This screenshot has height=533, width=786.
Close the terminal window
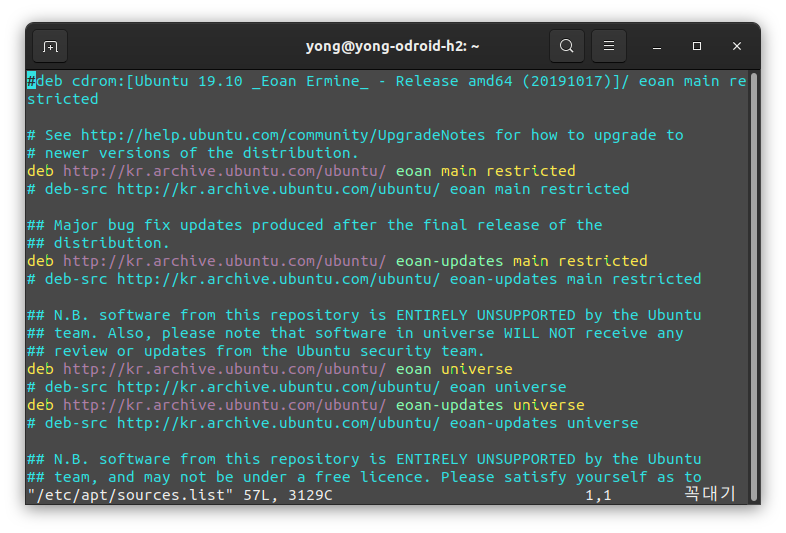[736, 46]
